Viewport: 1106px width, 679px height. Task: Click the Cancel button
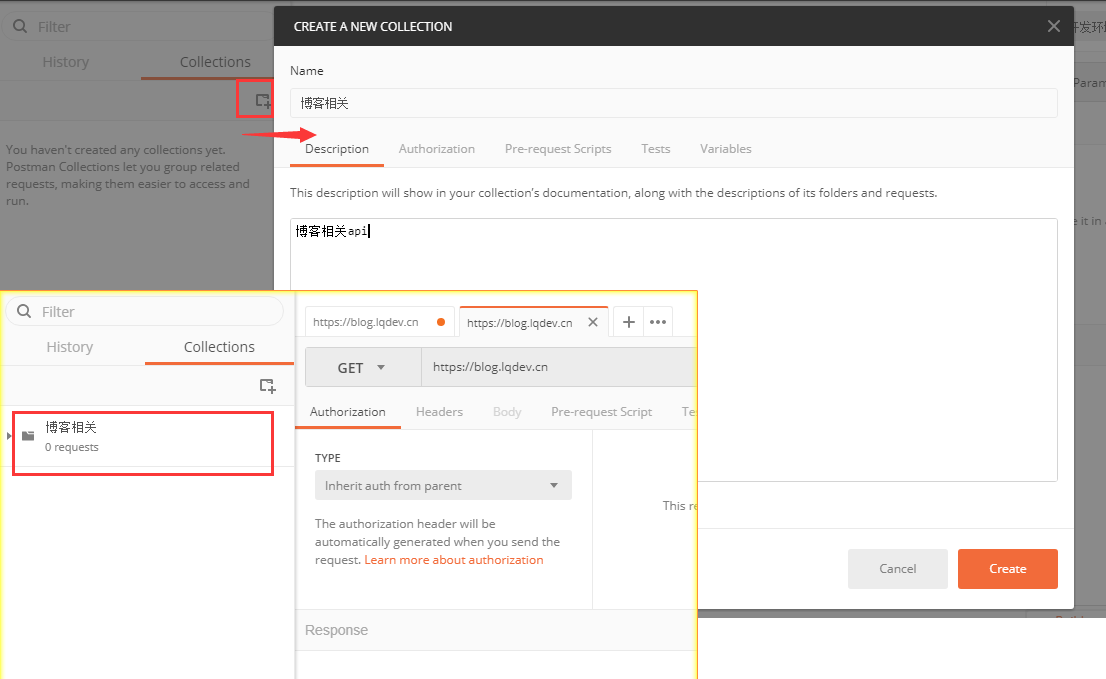(x=898, y=569)
